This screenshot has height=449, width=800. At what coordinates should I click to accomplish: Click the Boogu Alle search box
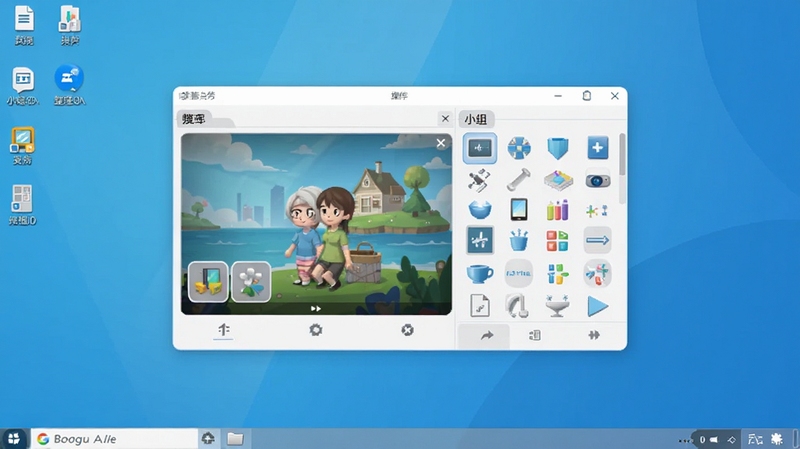point(115,439)
